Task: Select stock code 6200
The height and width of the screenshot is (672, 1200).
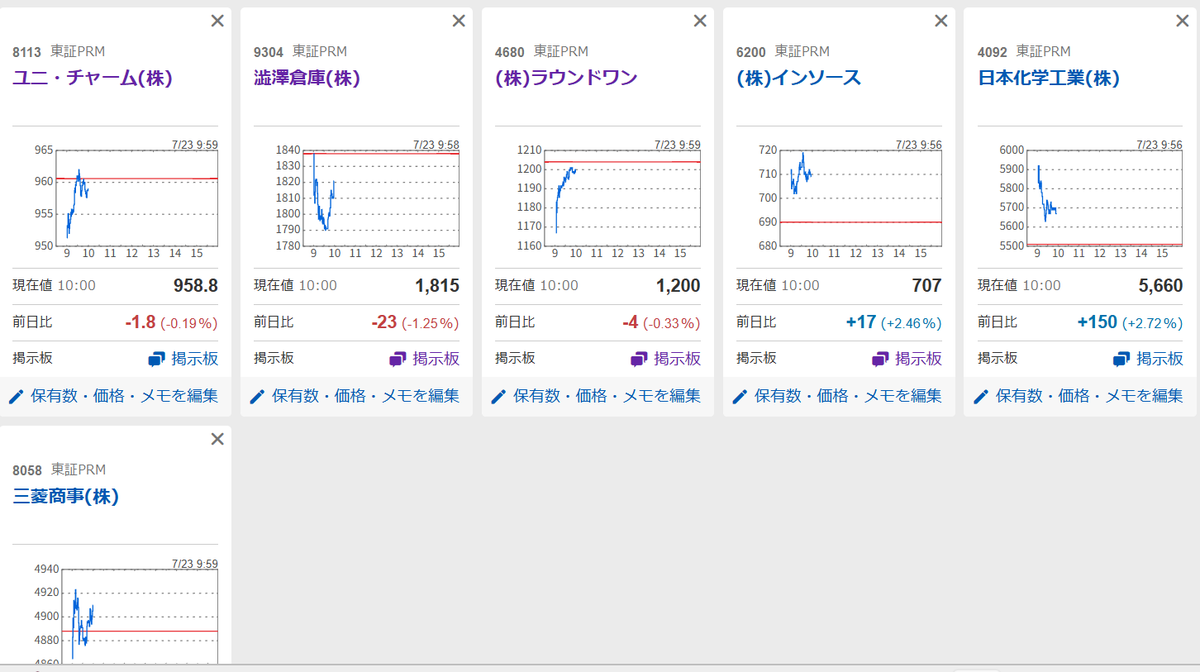Action: pos(751,52)
